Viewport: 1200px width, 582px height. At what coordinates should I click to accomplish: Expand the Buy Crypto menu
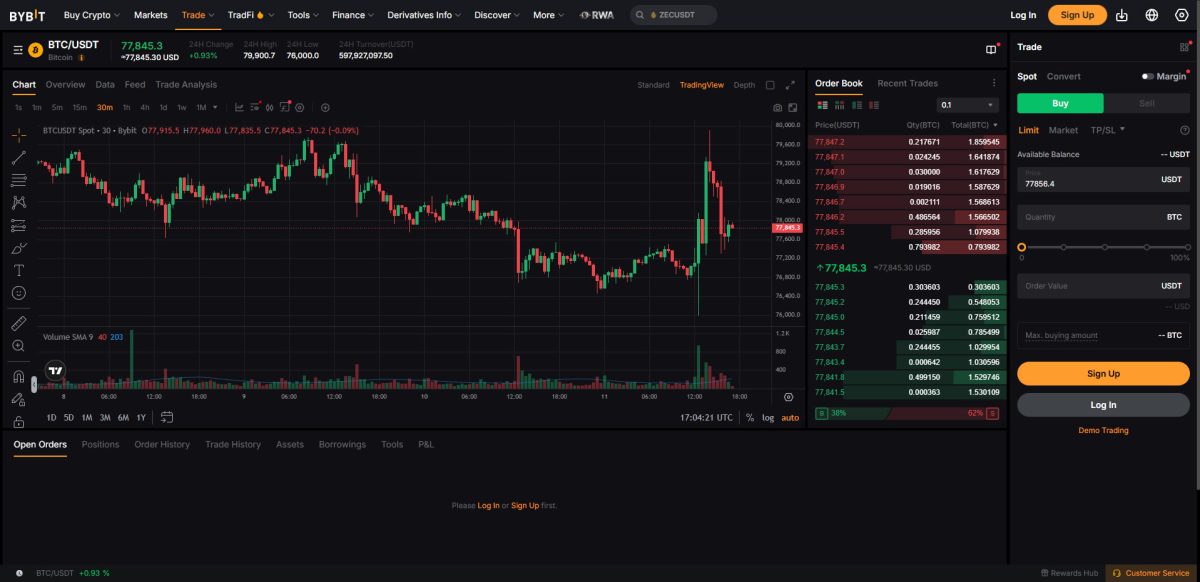click(92, 15)
